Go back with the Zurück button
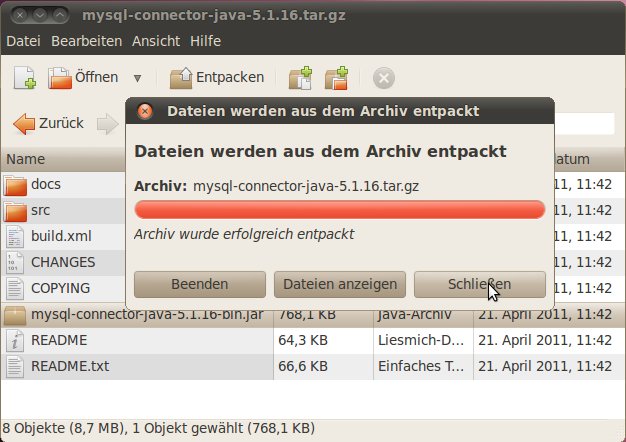Viewport: 626px width, 442px height. [48, 124]
